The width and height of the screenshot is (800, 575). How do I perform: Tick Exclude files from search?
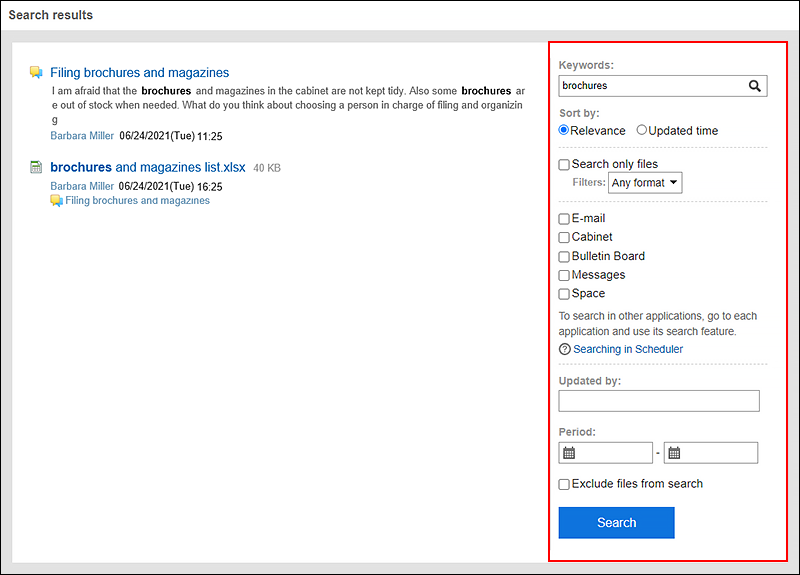click(x=564, y=484)
